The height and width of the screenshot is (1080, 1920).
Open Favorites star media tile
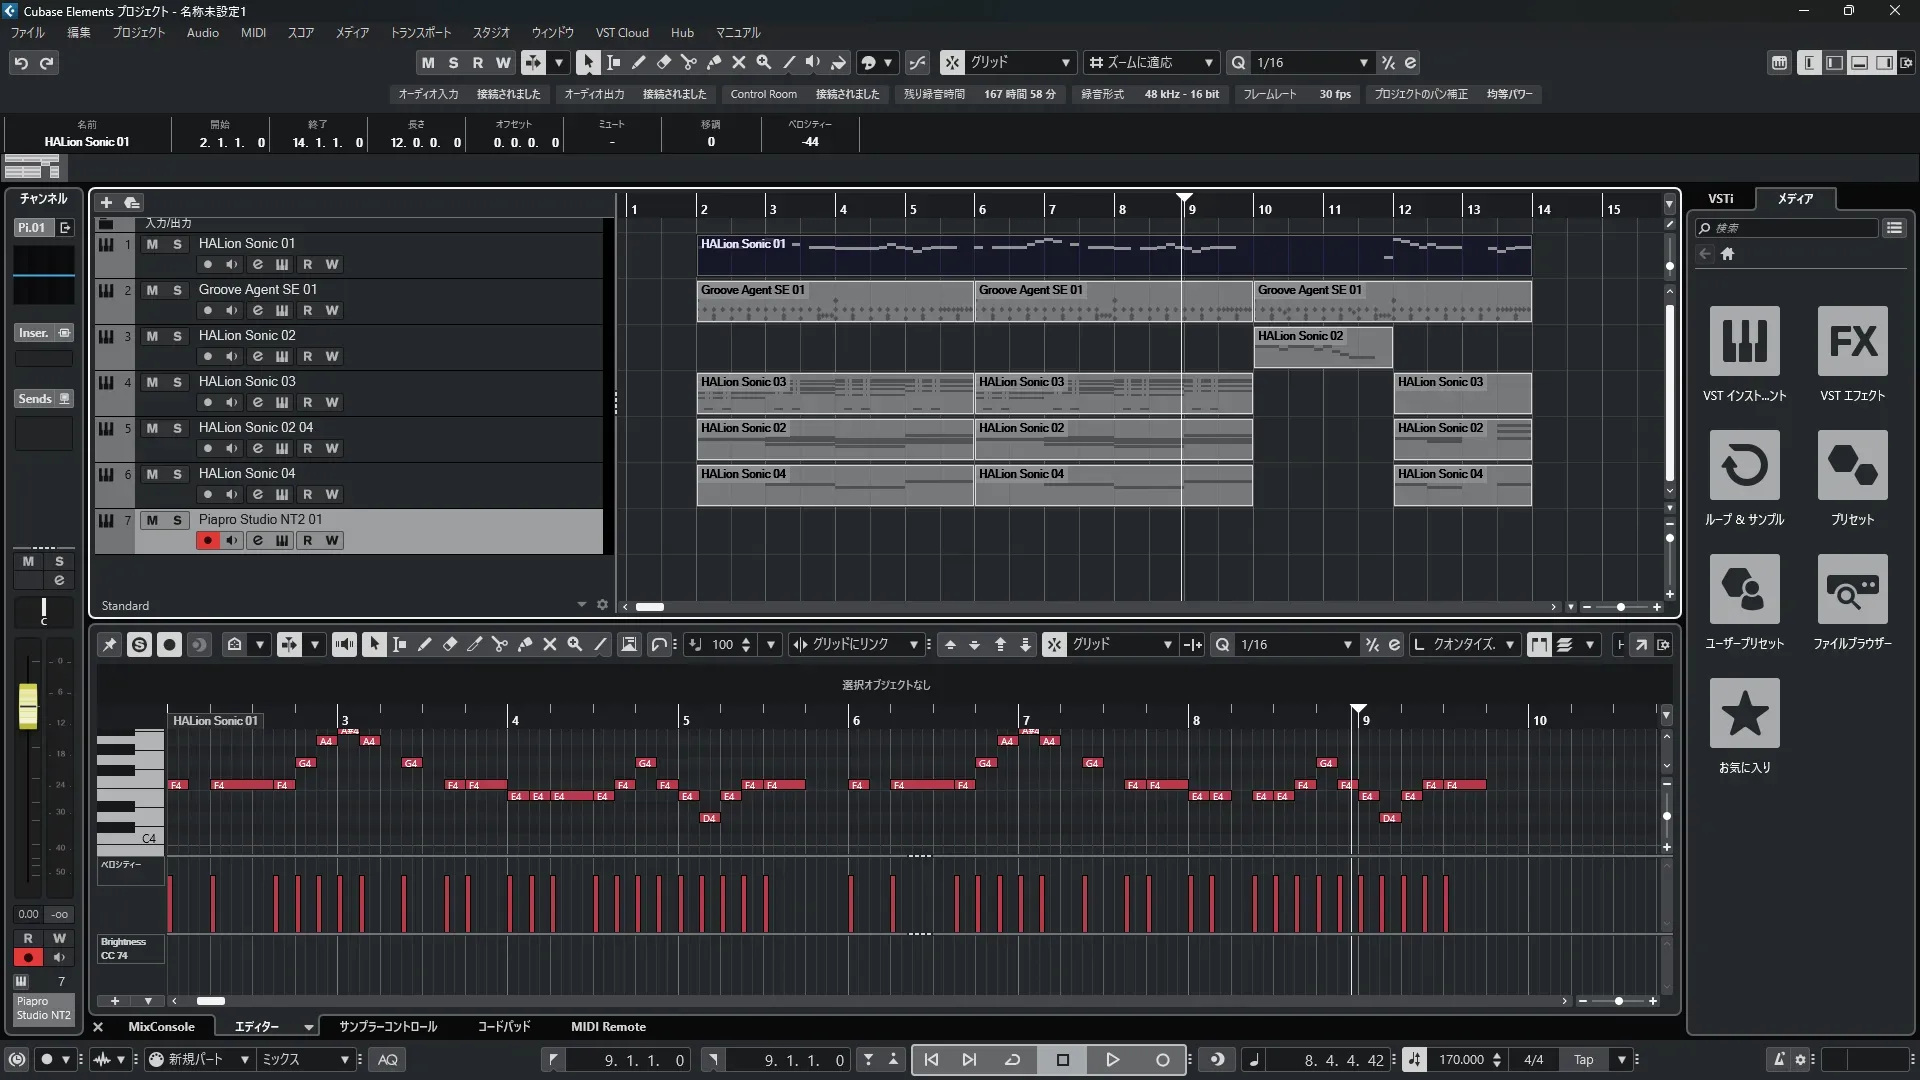[x=1744, y=713]
